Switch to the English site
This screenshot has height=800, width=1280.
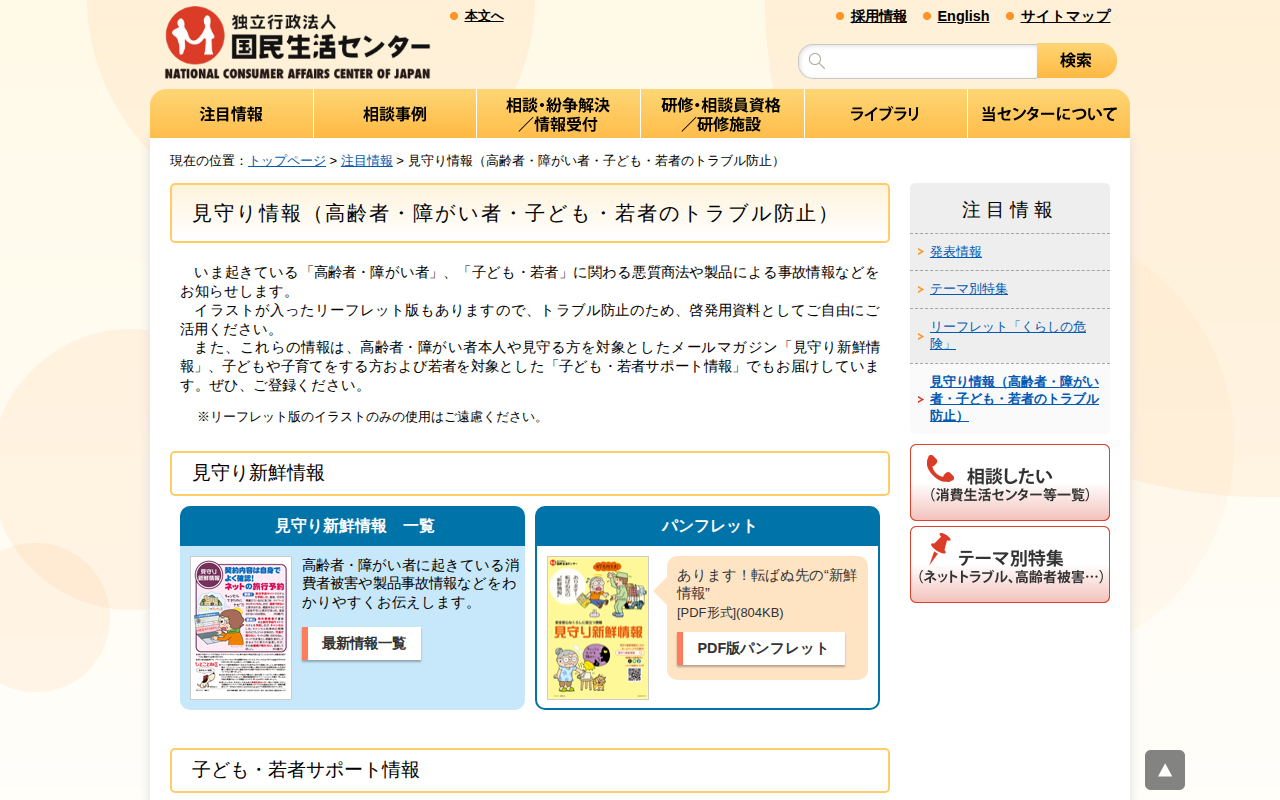click(x=964, y=16)
